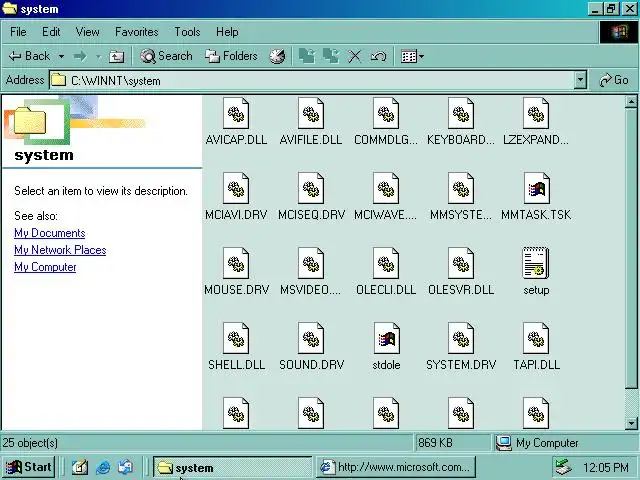Click the system taskbar button

click(233, 467)
